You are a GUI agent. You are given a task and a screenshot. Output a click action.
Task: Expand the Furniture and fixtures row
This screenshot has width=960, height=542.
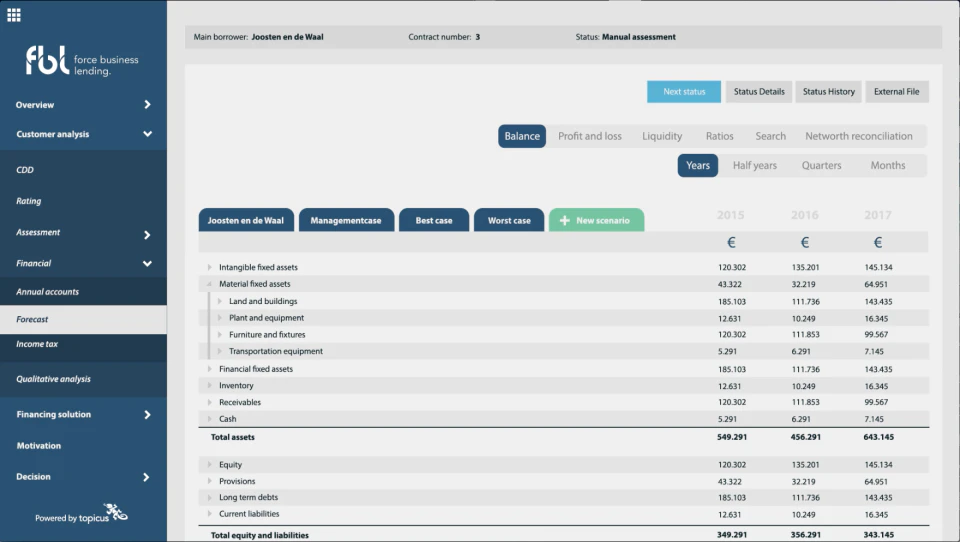219,334
